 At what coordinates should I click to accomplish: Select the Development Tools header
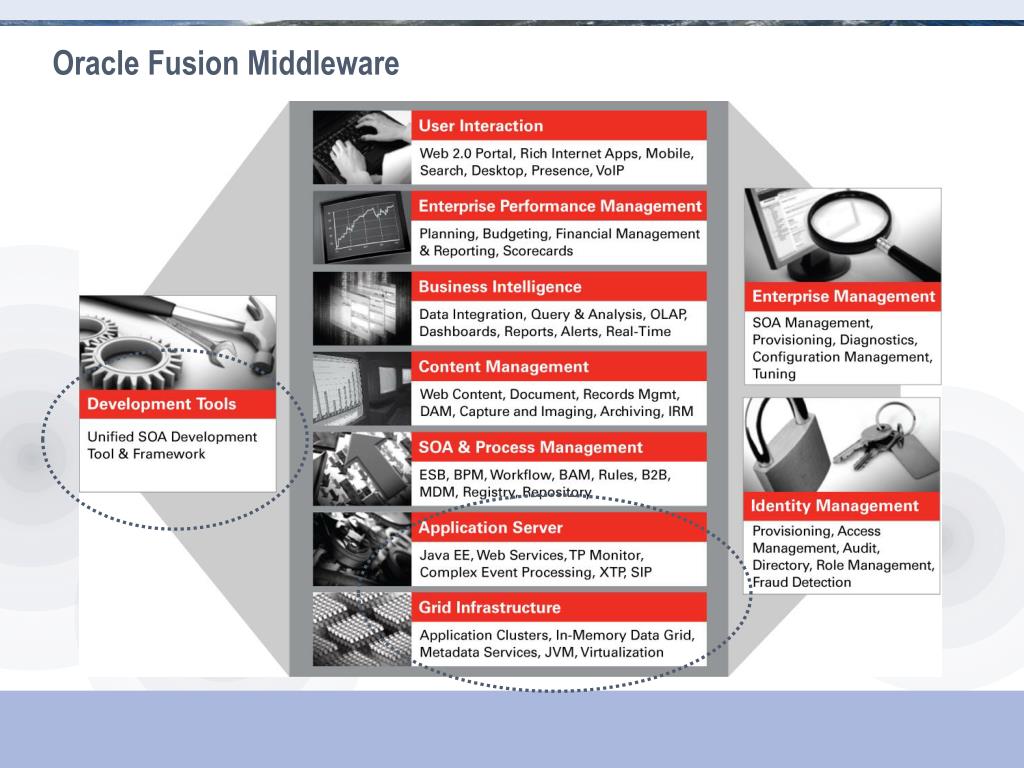(x=178, y=404)
